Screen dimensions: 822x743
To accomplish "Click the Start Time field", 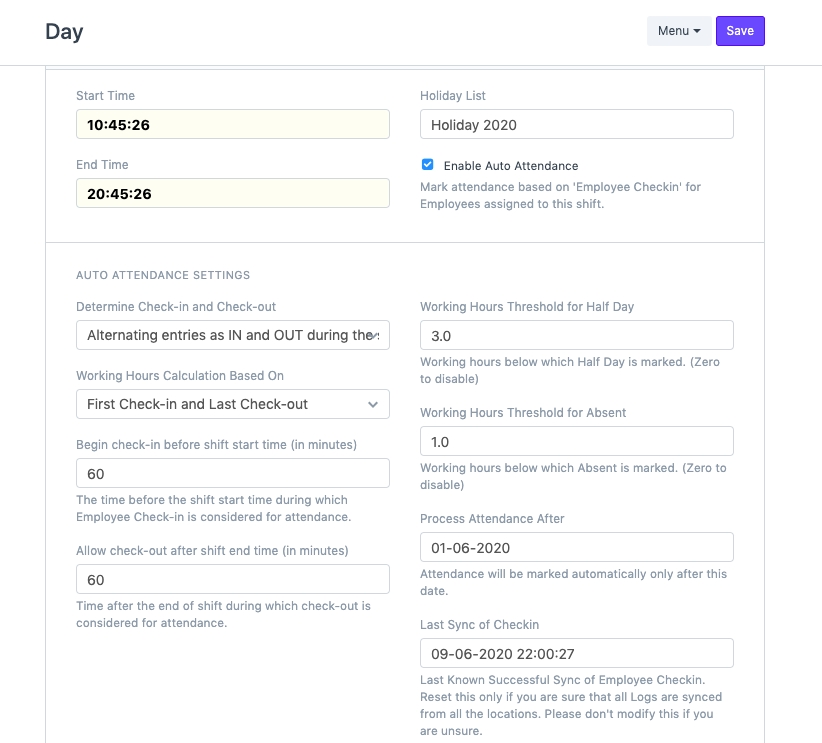I will pyautogui.click(x=232, y=124).
